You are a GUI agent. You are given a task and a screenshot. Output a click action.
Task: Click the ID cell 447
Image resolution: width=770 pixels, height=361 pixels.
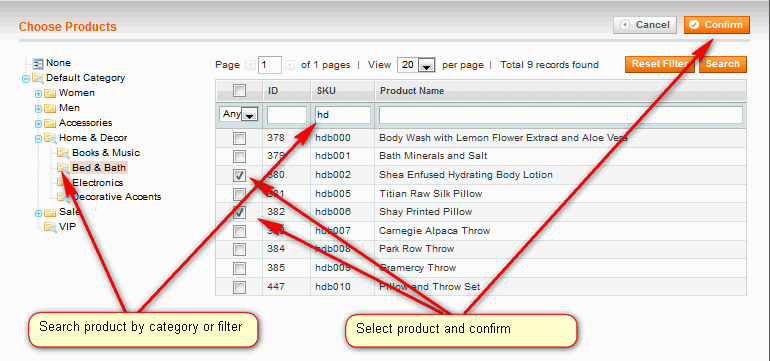click(x=275, y=286)
